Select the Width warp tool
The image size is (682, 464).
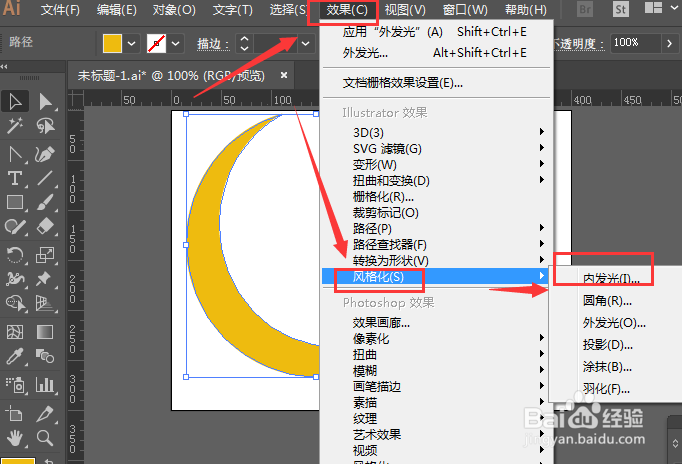pyautogui.click(x=15, y=279)
